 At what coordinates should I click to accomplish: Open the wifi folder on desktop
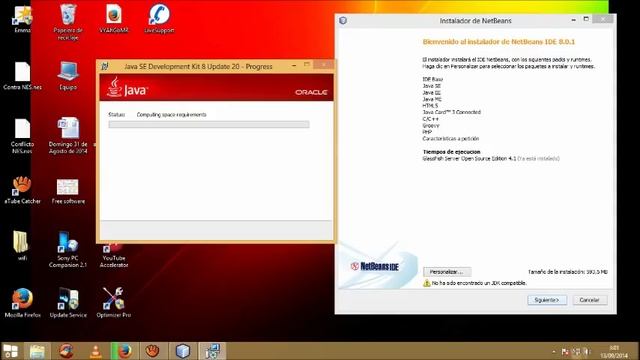coord(21,245)
